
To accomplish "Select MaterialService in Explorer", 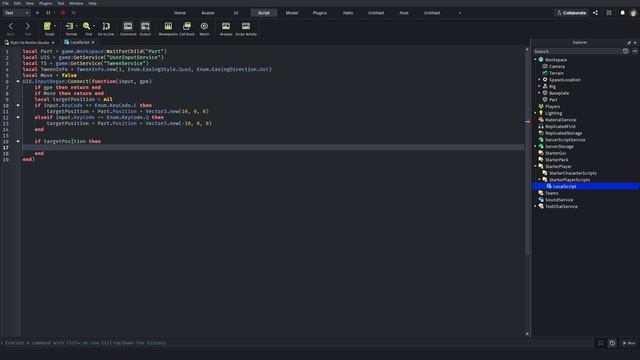I will (560, 120).
